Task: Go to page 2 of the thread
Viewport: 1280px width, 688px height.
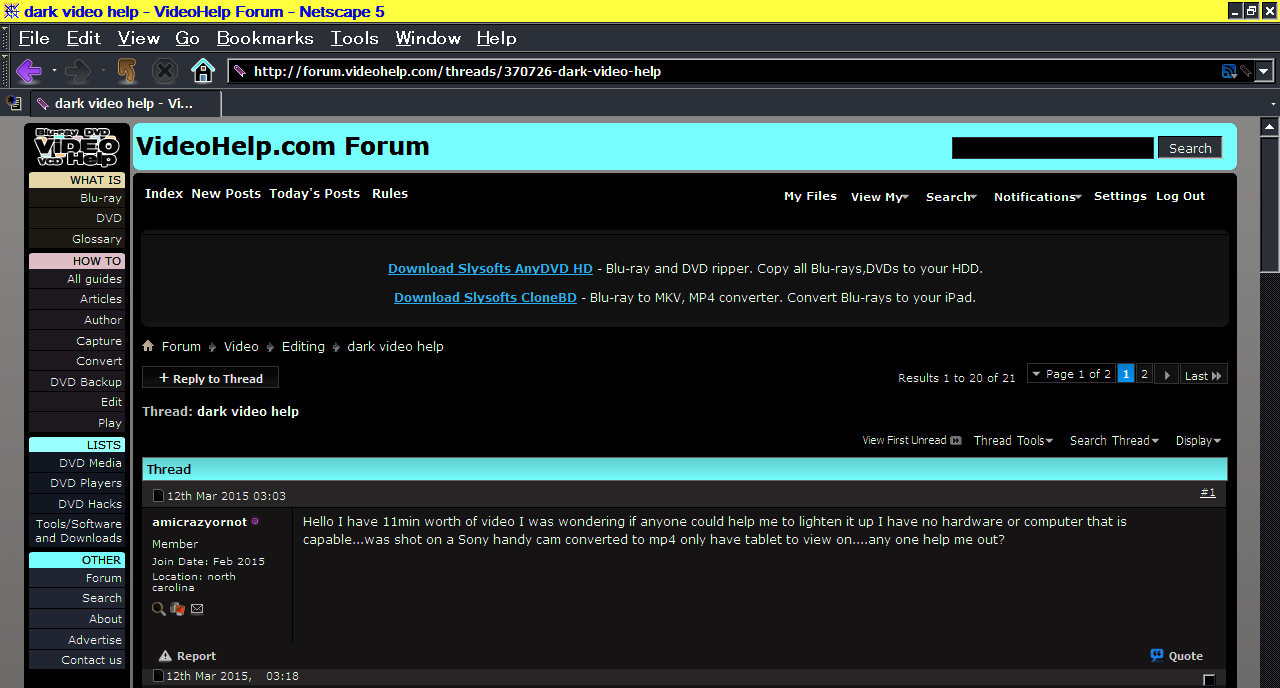Action: 1144,374
